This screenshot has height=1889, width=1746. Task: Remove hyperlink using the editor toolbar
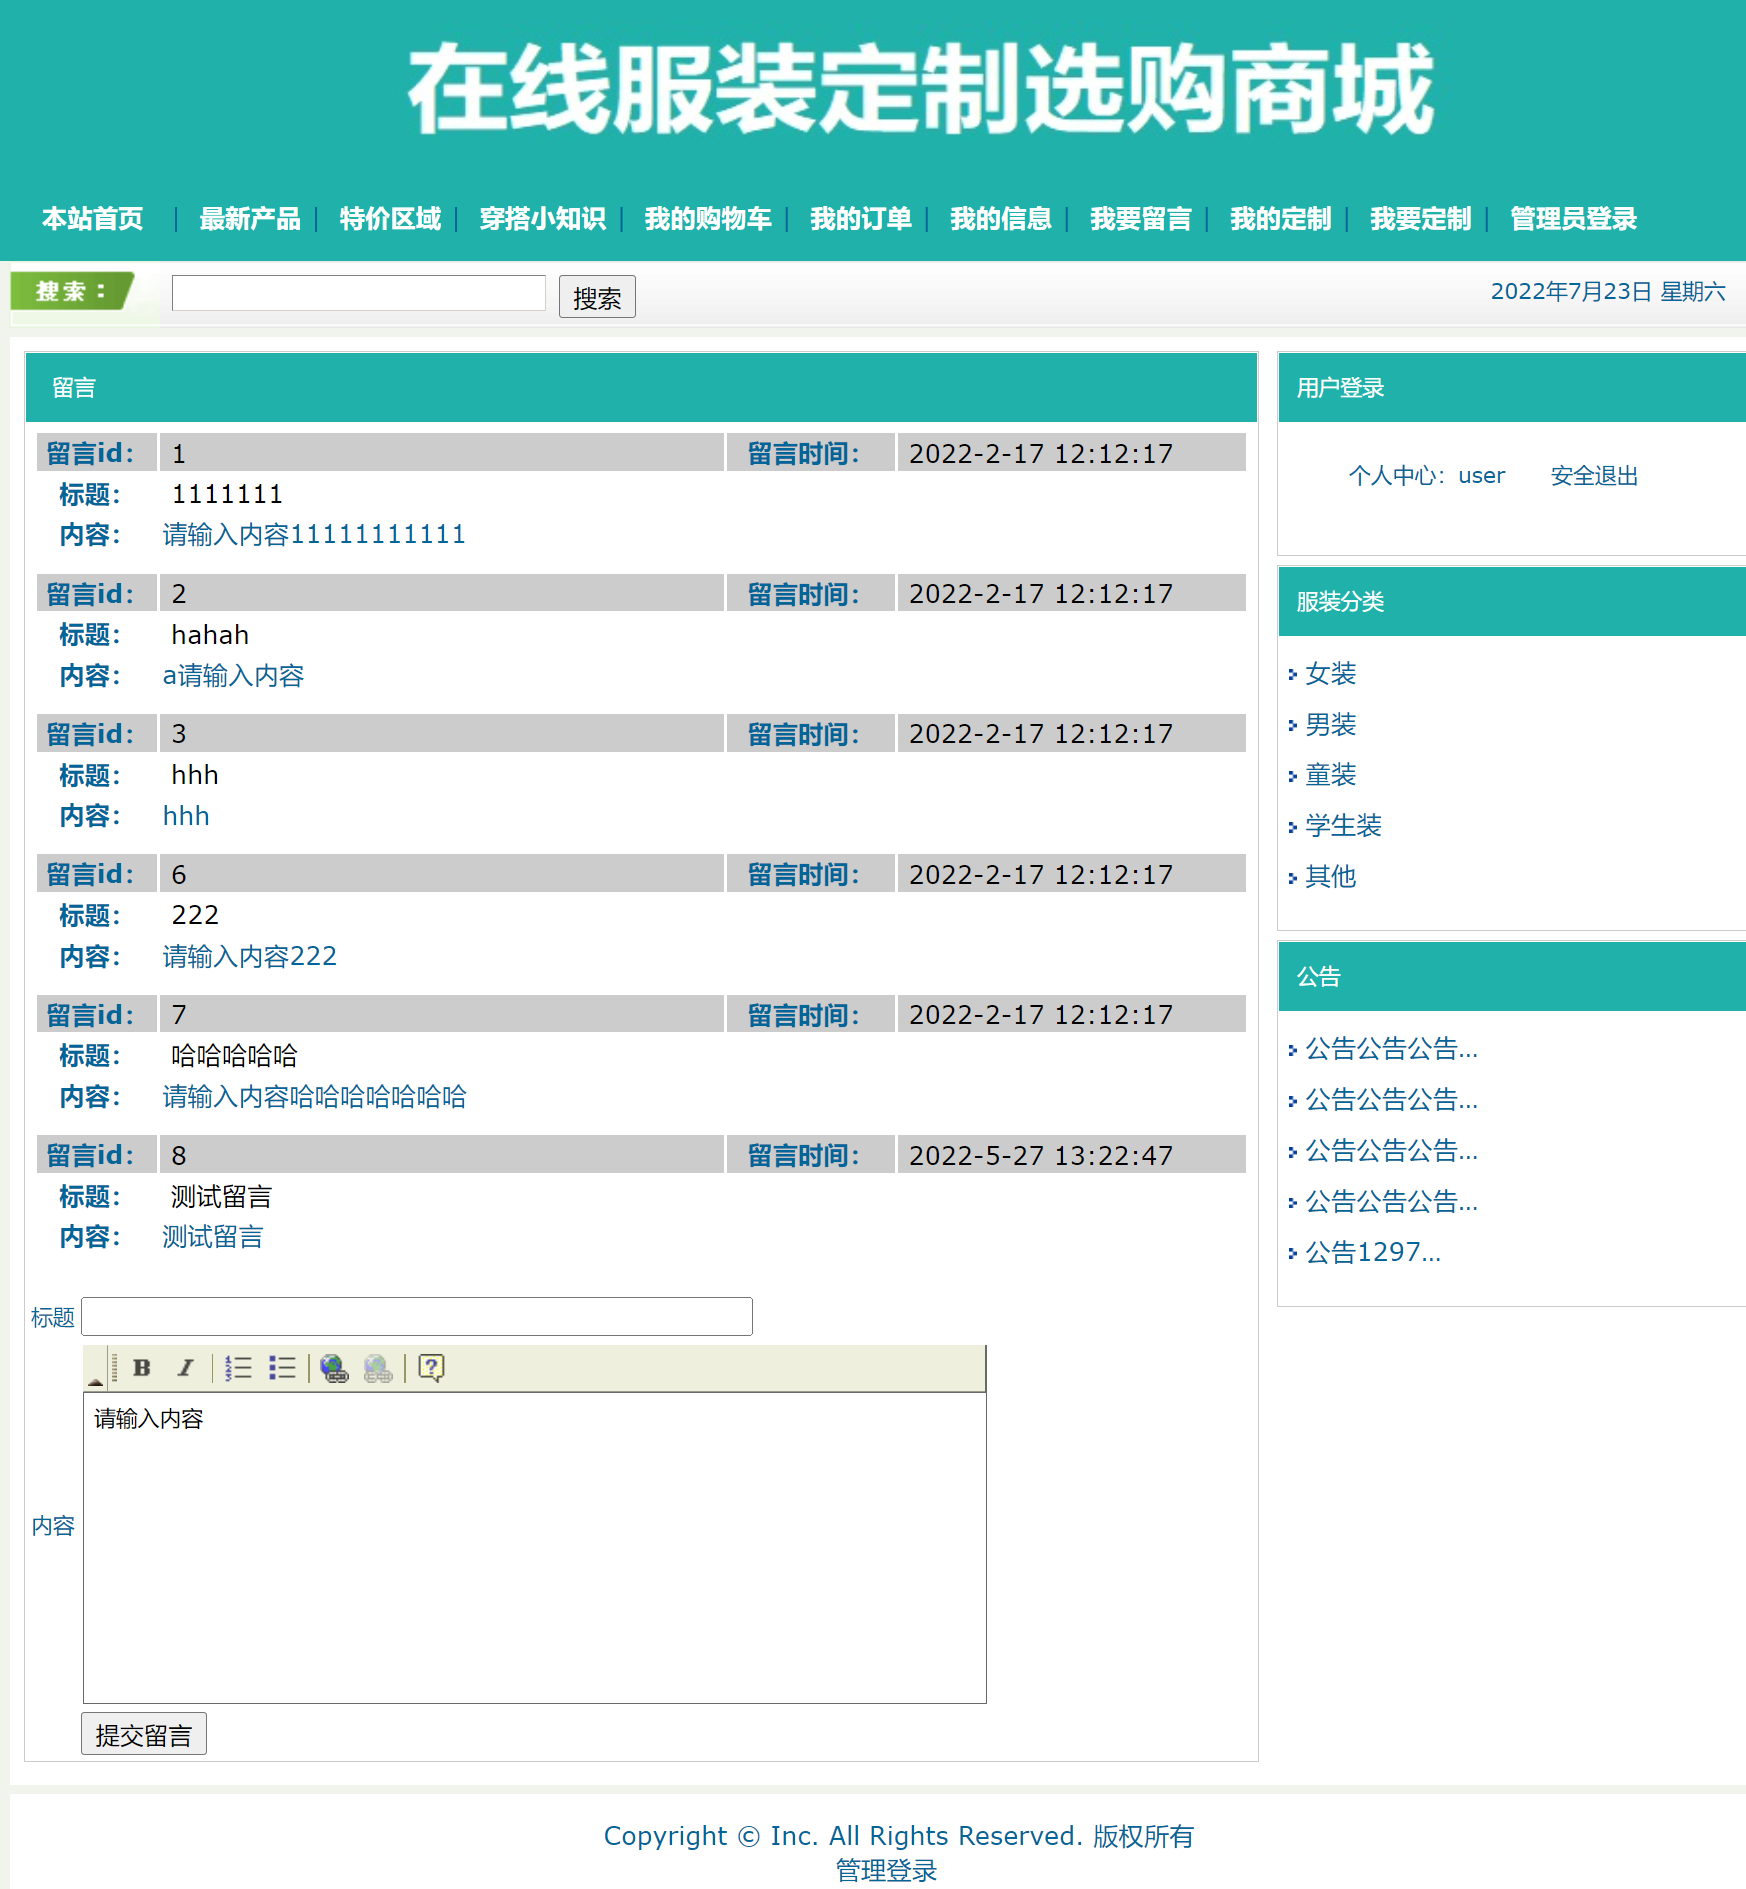click(378, 1369)
